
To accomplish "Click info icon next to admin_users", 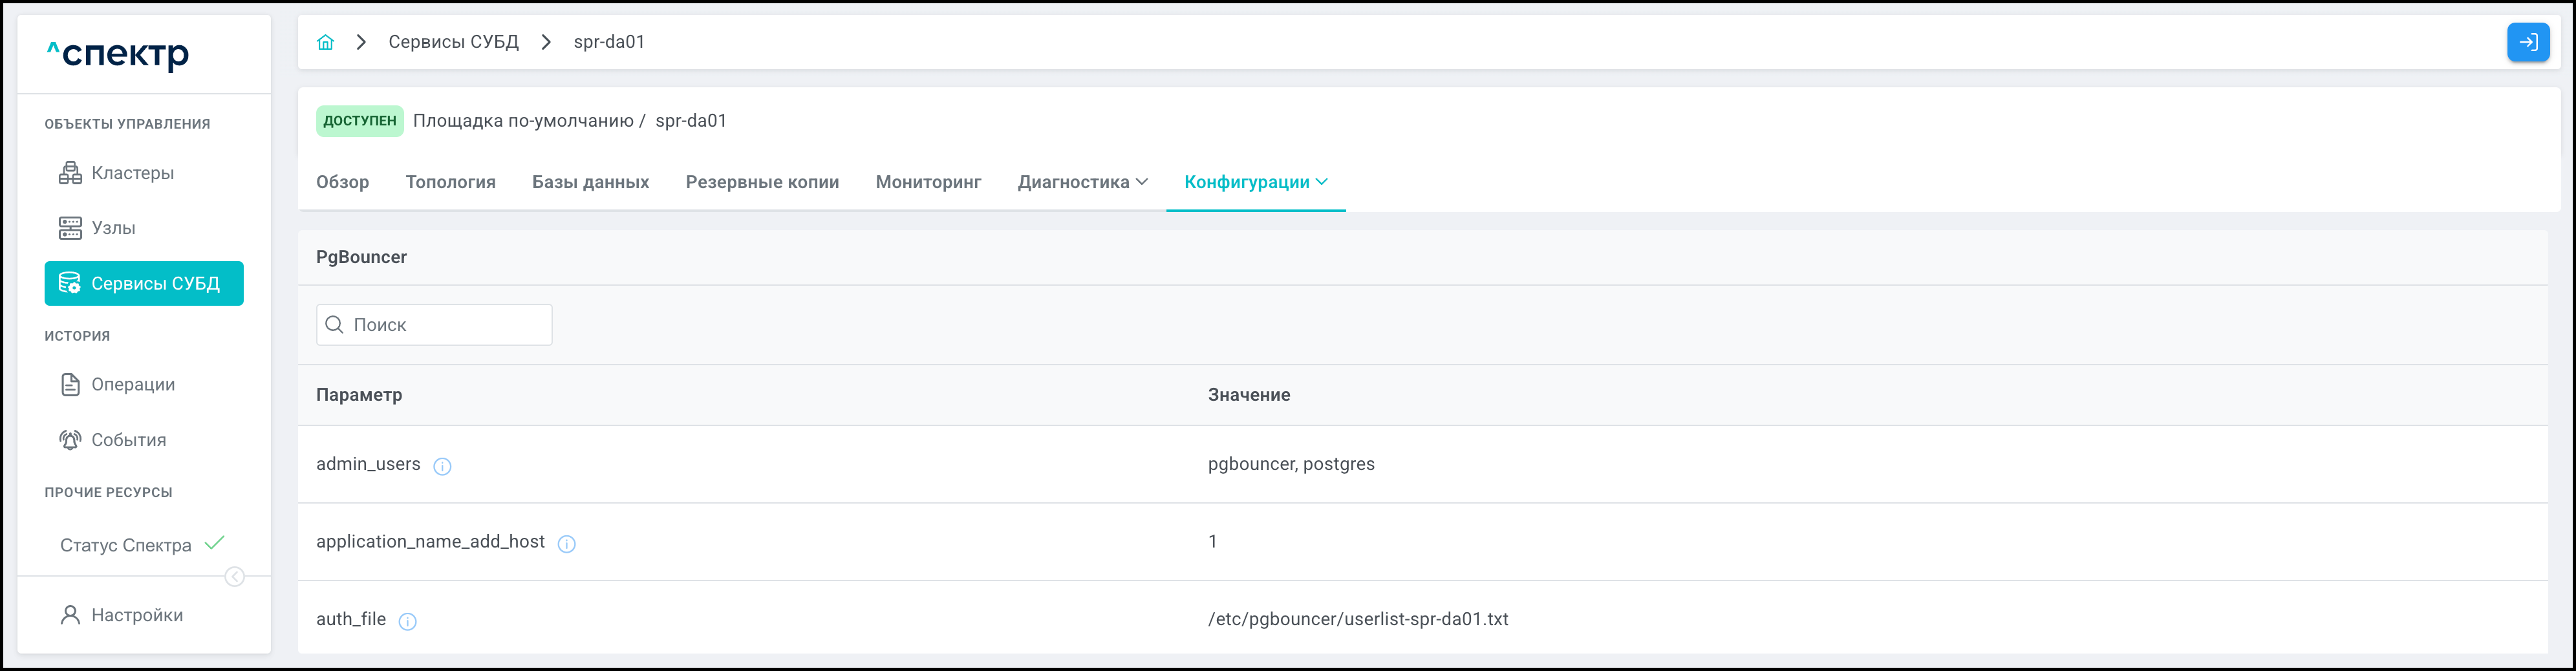I will tap(442, 466).
